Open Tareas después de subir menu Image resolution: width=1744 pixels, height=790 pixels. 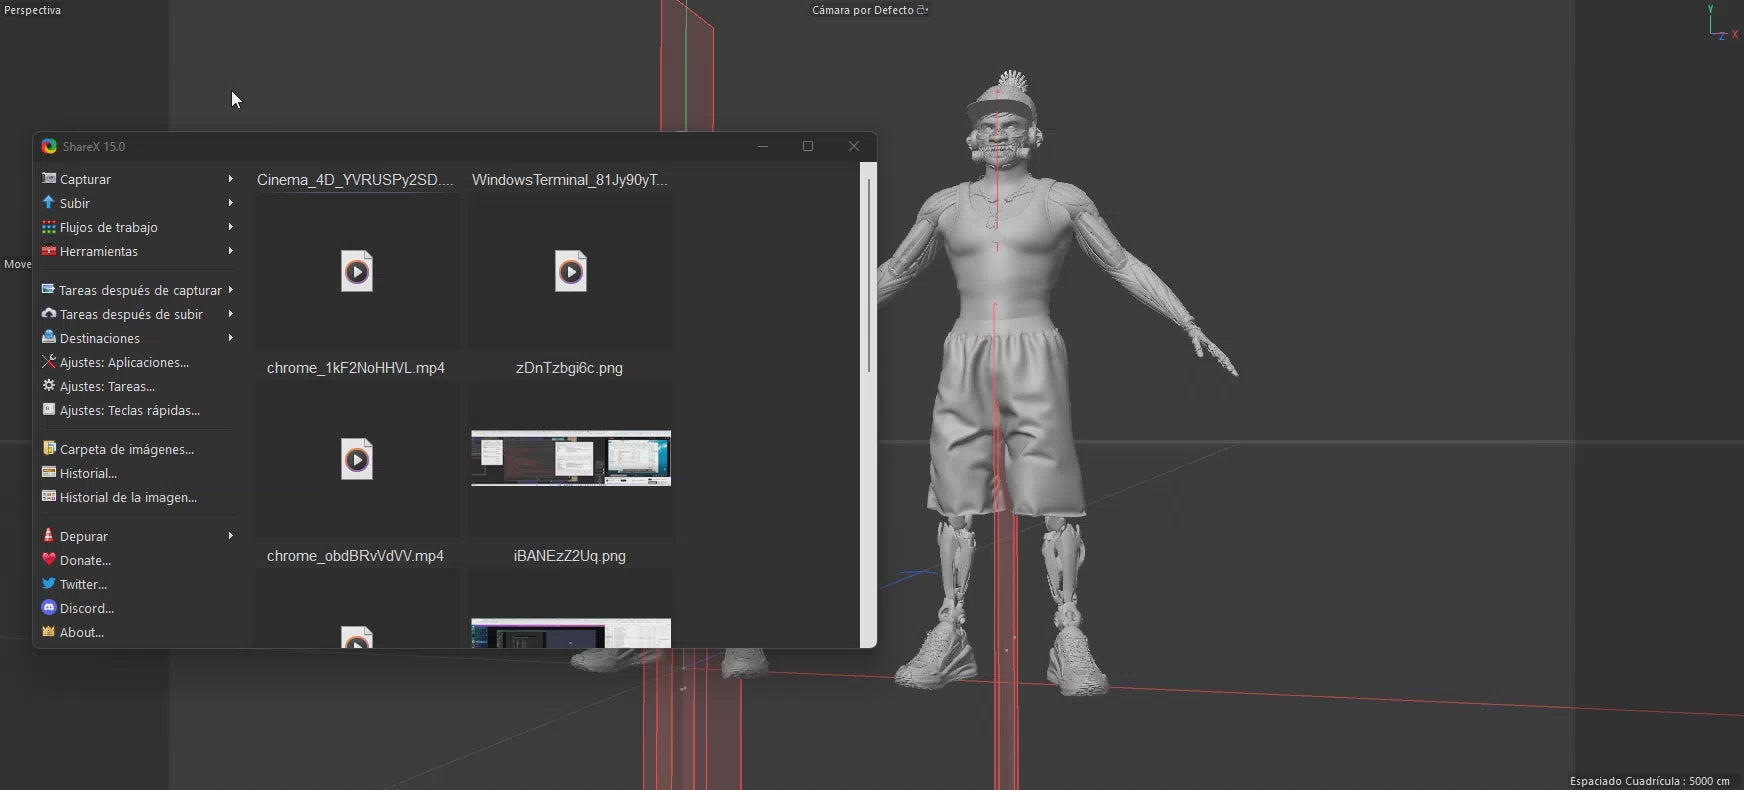click(131, 314)
